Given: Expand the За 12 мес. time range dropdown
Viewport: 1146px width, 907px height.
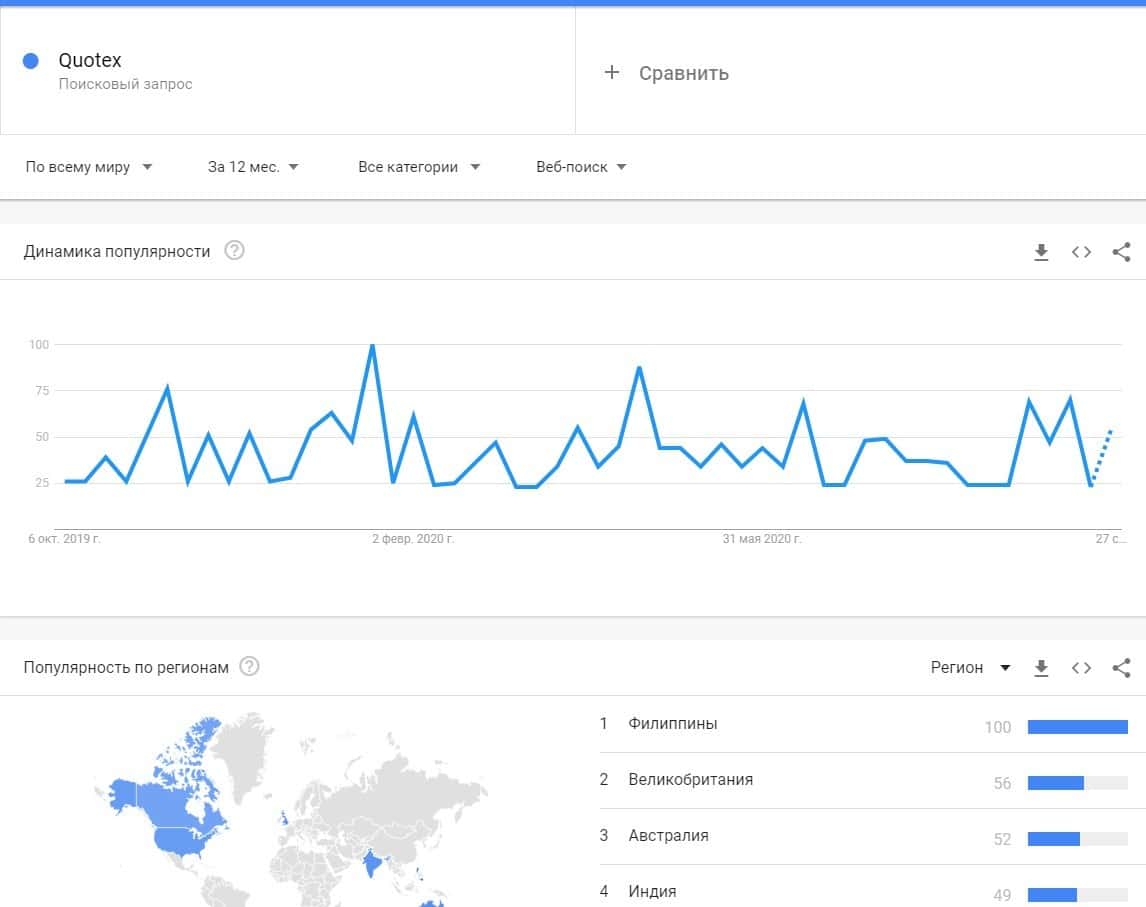Looking at the screenshot, I should [x=253, y=167].
